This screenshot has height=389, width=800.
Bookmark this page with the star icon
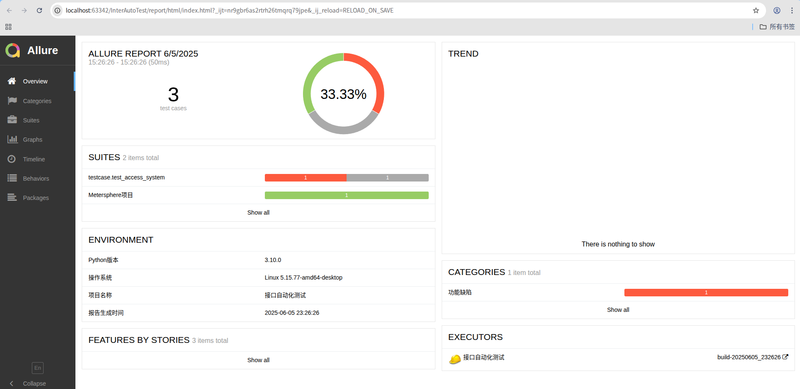[x=756, y=10]
